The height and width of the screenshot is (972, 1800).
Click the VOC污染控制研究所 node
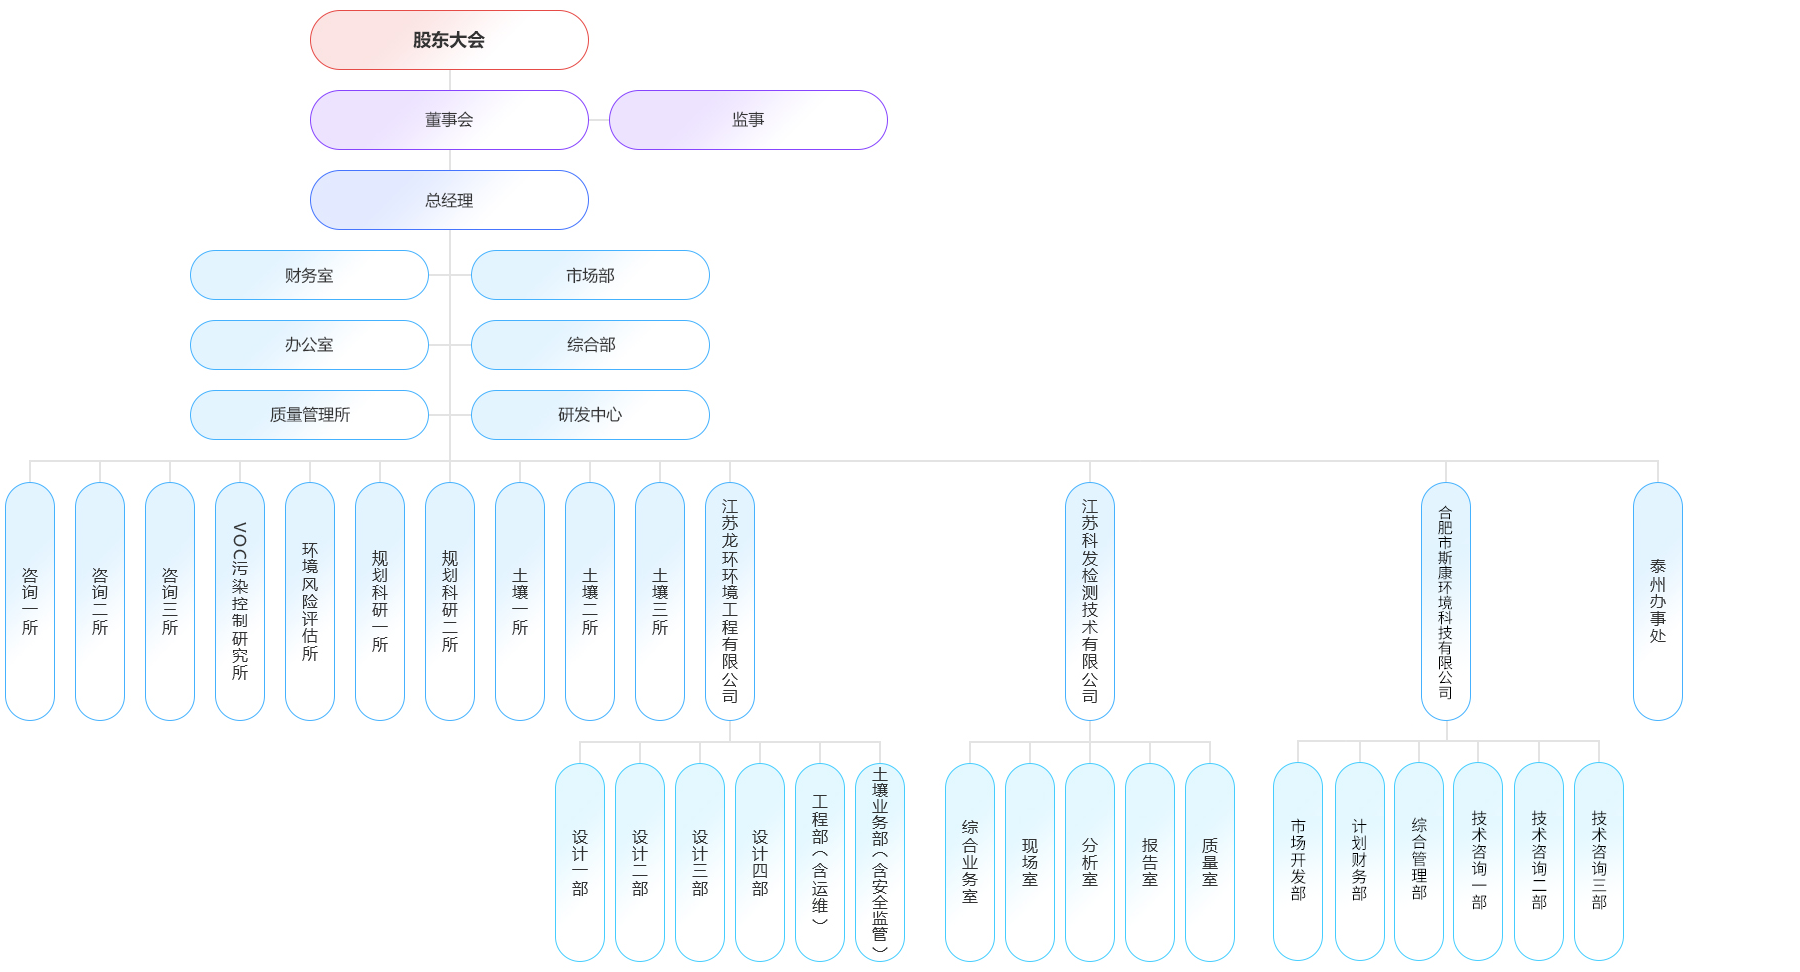click(240, 601)
